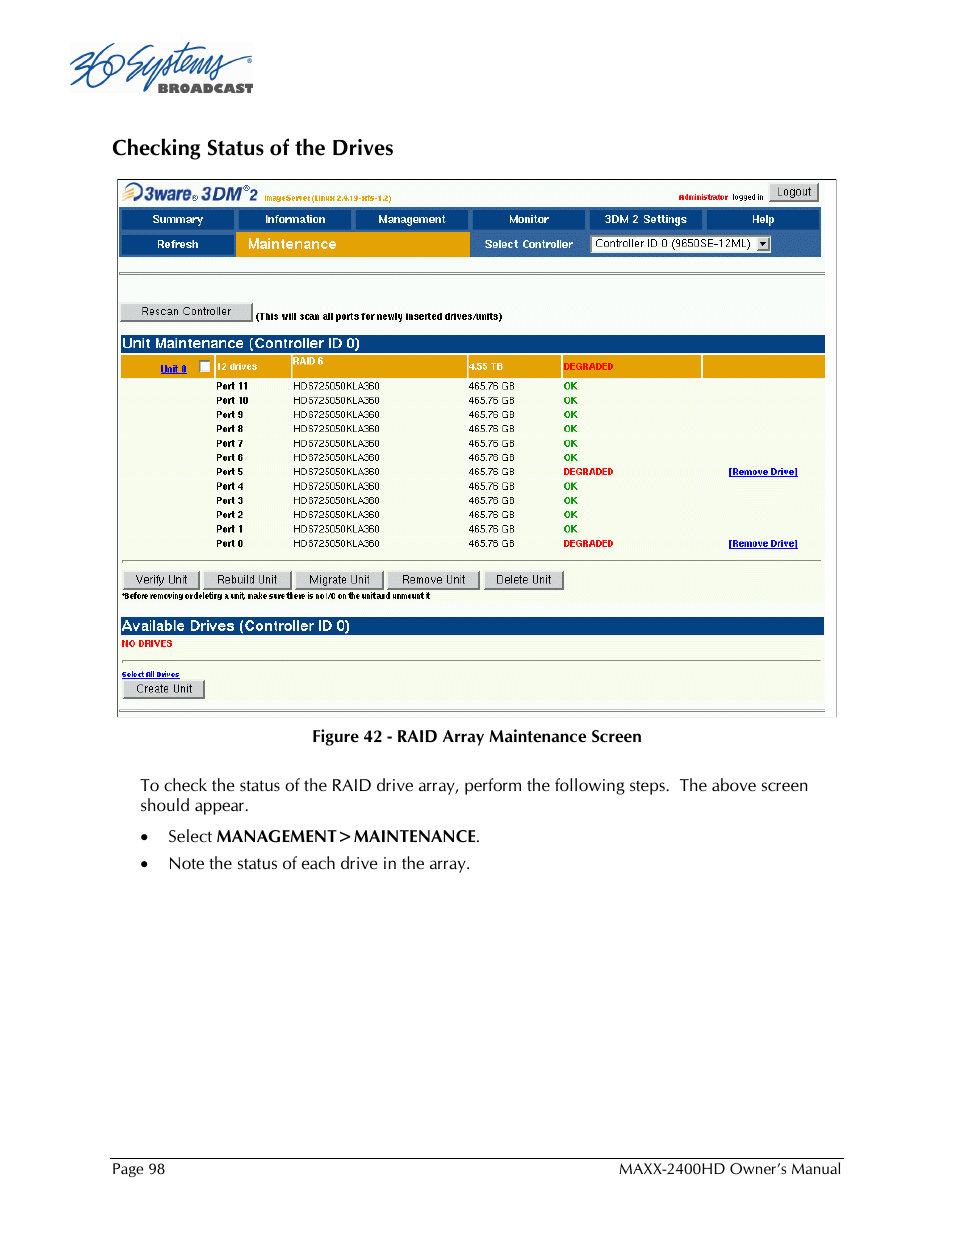Click the Port 5 row label
Screen dimensions: 954x1235
[230, 472]
